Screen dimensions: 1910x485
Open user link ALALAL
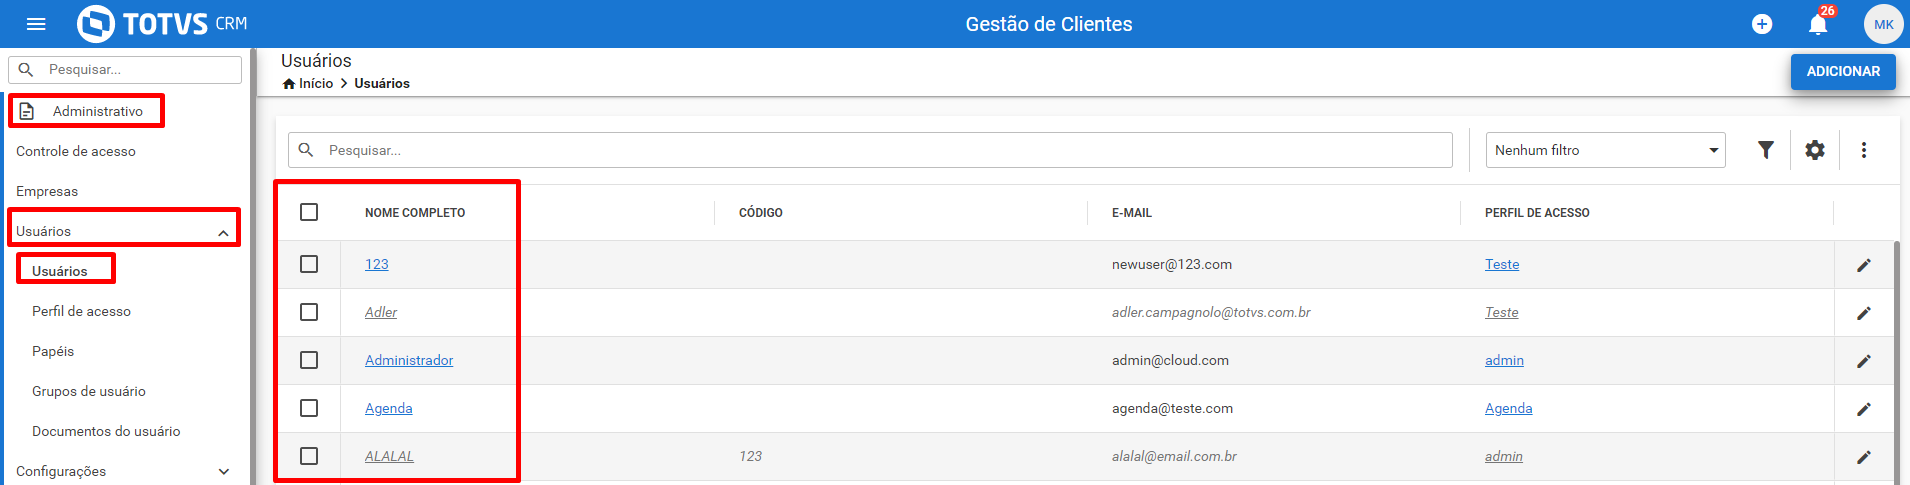[389, 456]
